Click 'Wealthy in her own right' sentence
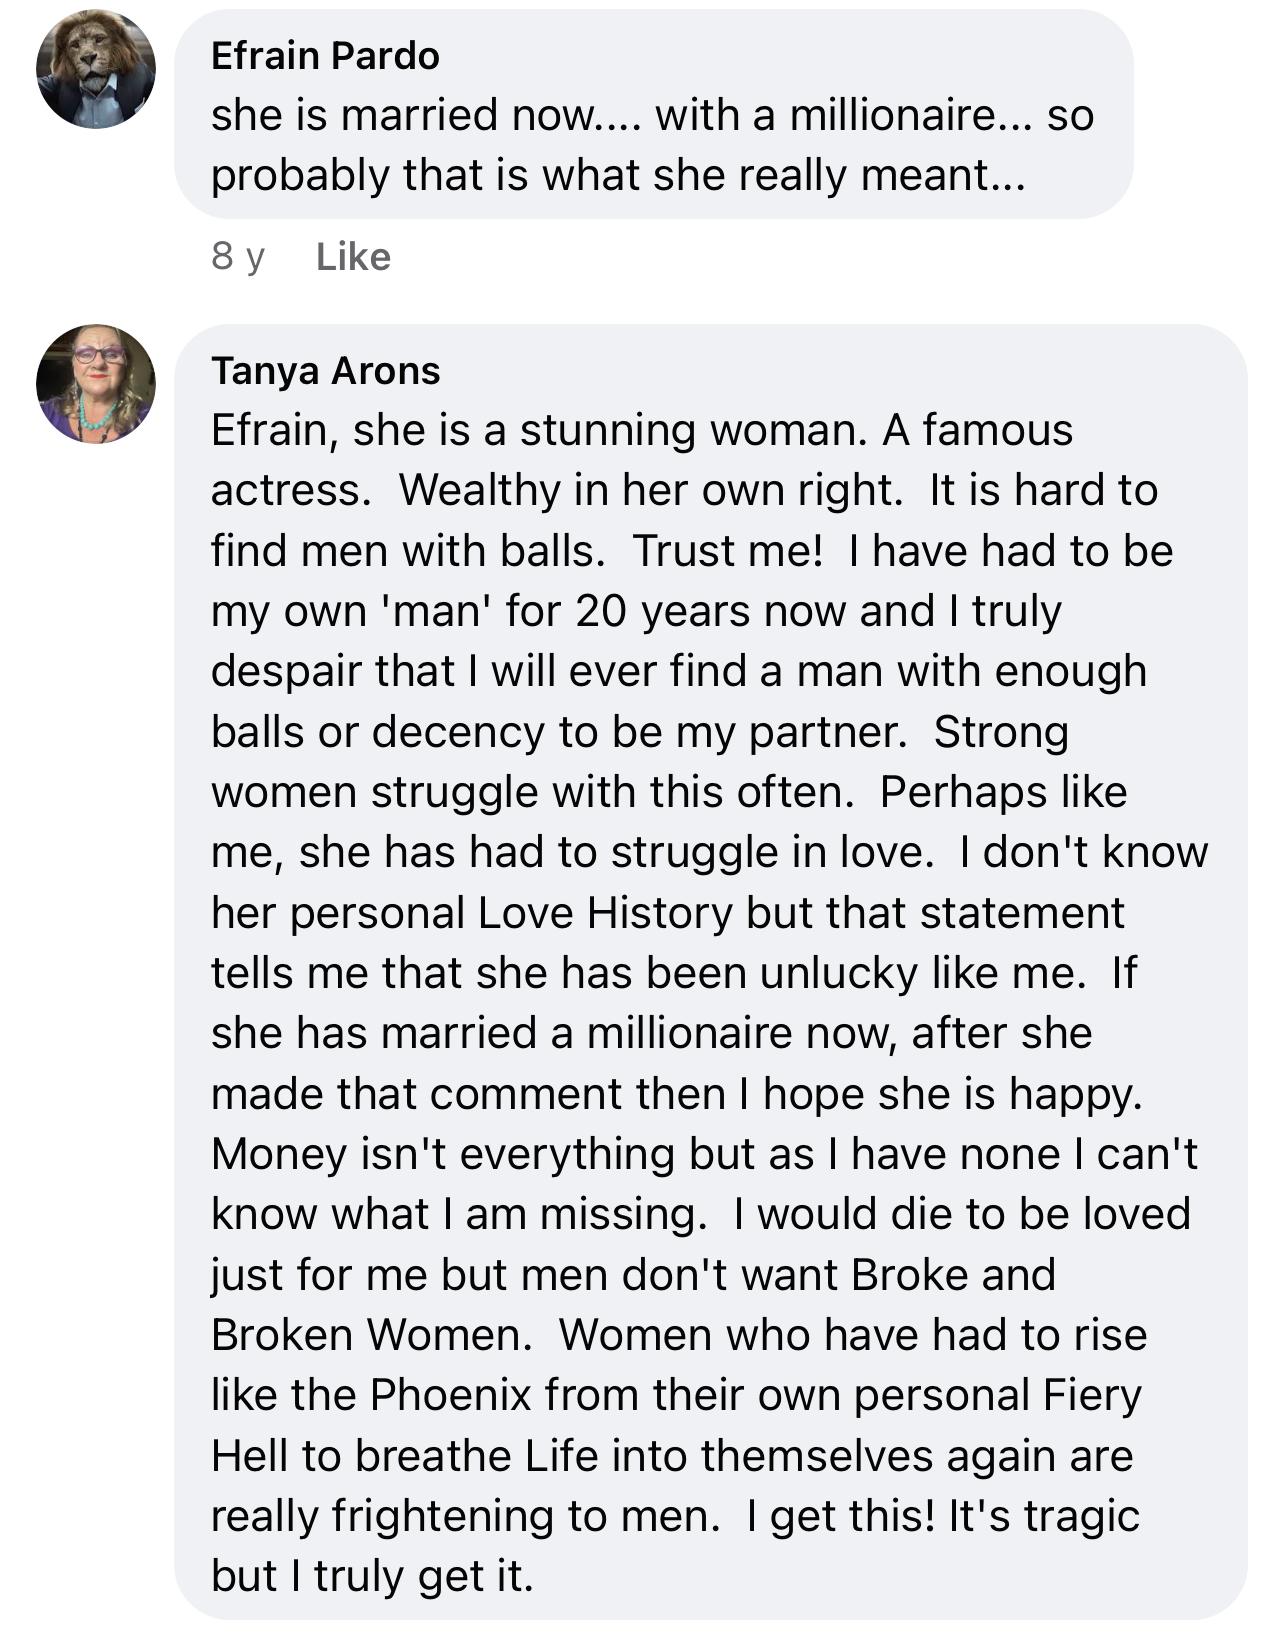 (651, 491)
